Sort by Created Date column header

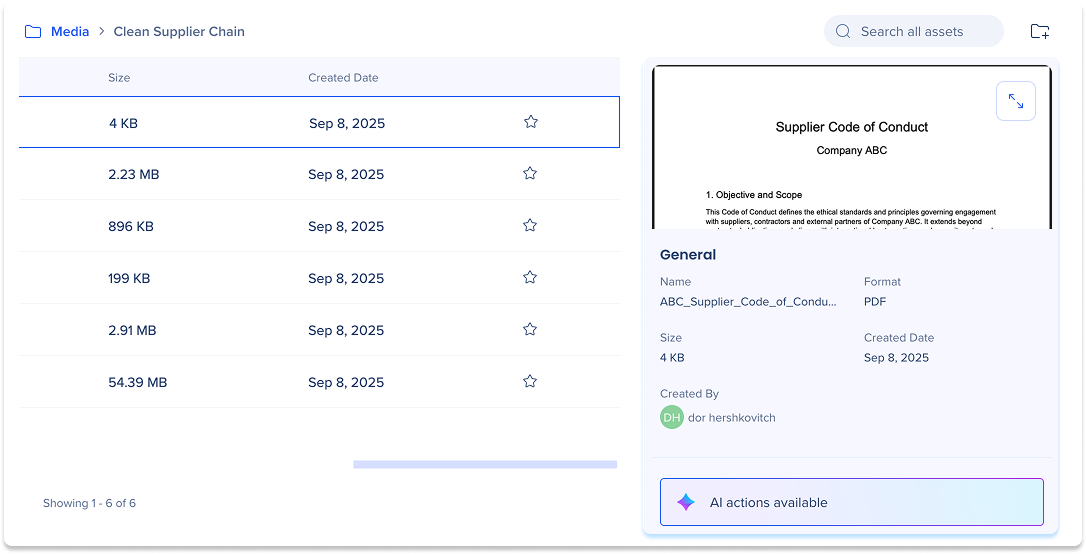pyautogui.click(x=343, y=77)
